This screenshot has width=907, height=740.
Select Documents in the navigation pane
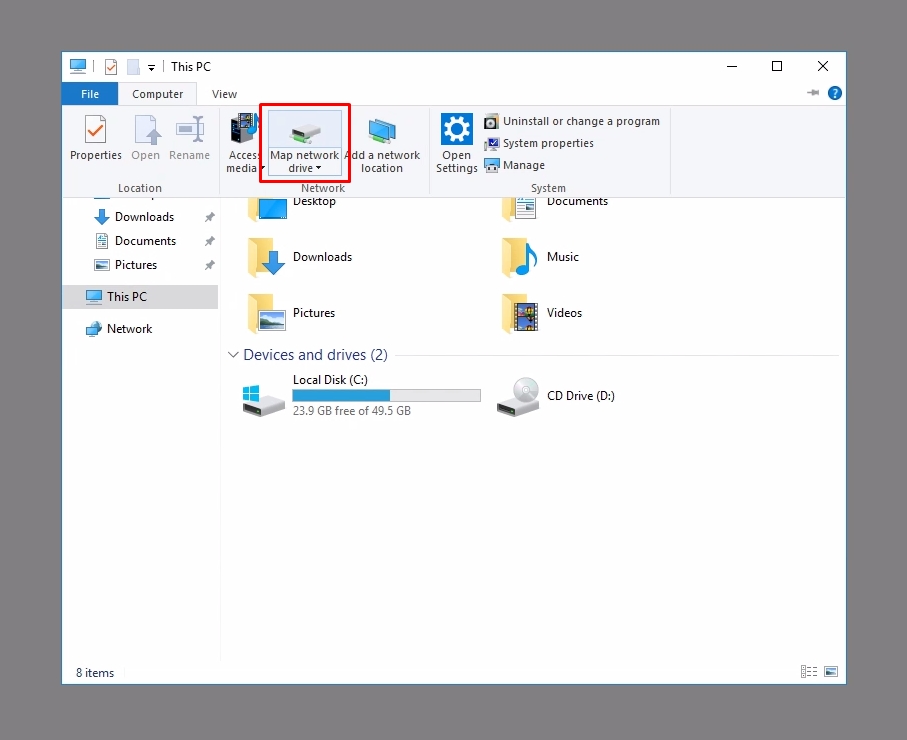click(145, 241)
